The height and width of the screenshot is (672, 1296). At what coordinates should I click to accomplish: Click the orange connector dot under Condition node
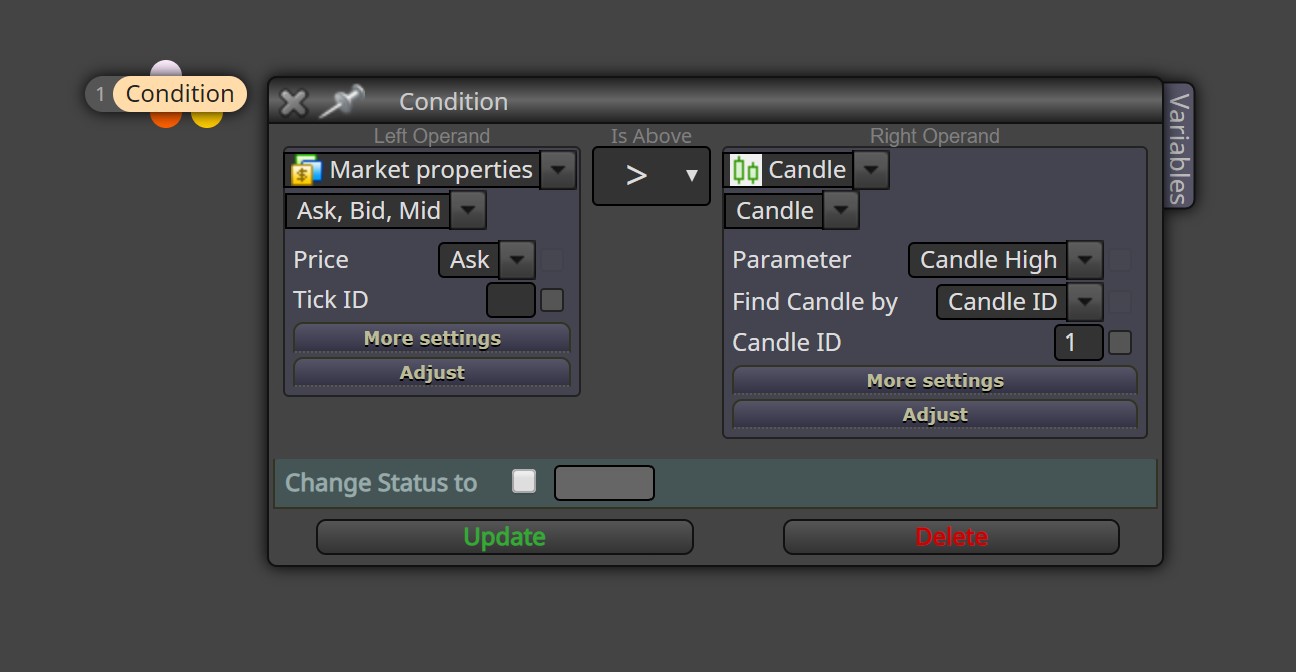tap(166, 118)
